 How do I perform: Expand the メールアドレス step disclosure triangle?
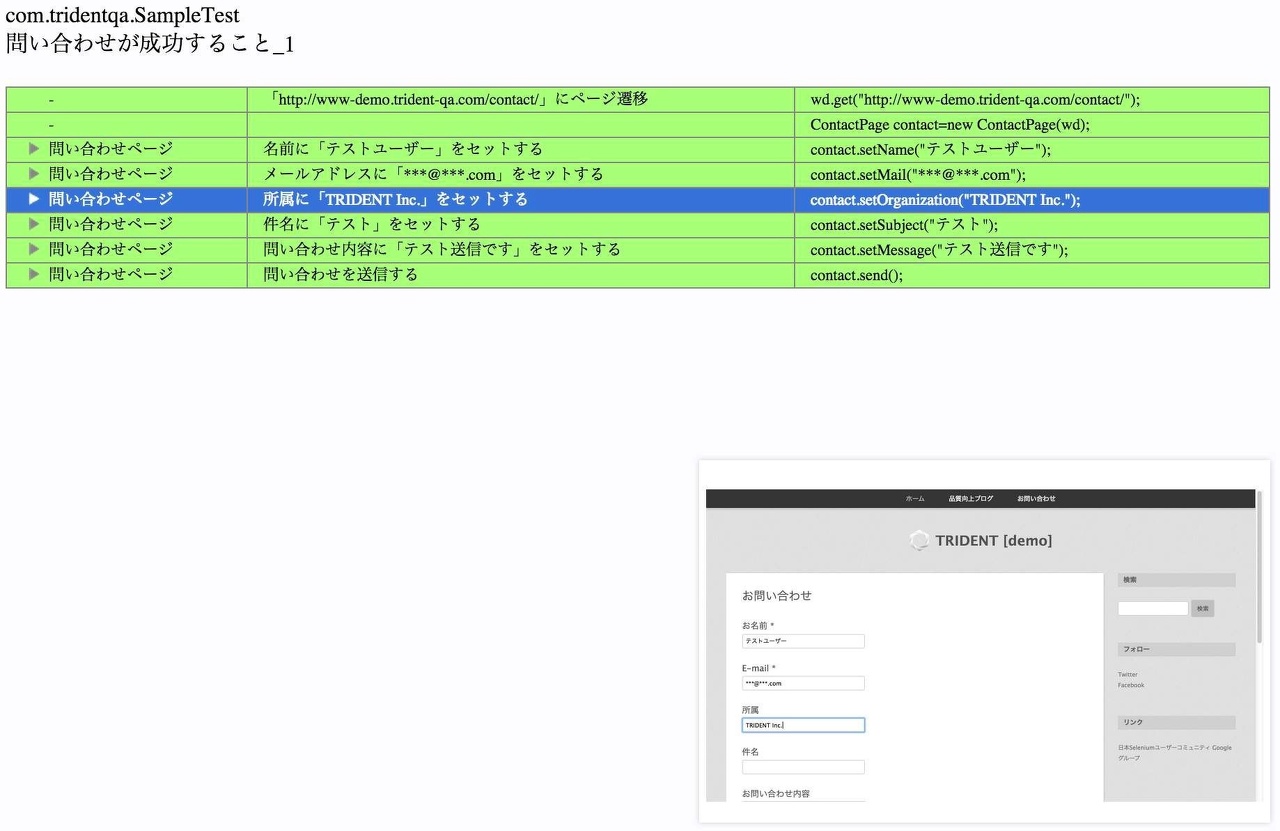[x=34, y=174]
